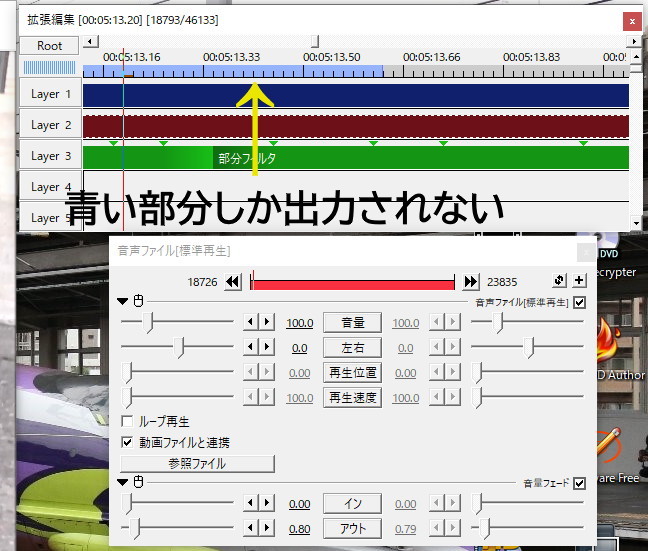Uncheck 動画ファイルと連携 checkbox
The image size is (648, 551).
click(127, 442)
